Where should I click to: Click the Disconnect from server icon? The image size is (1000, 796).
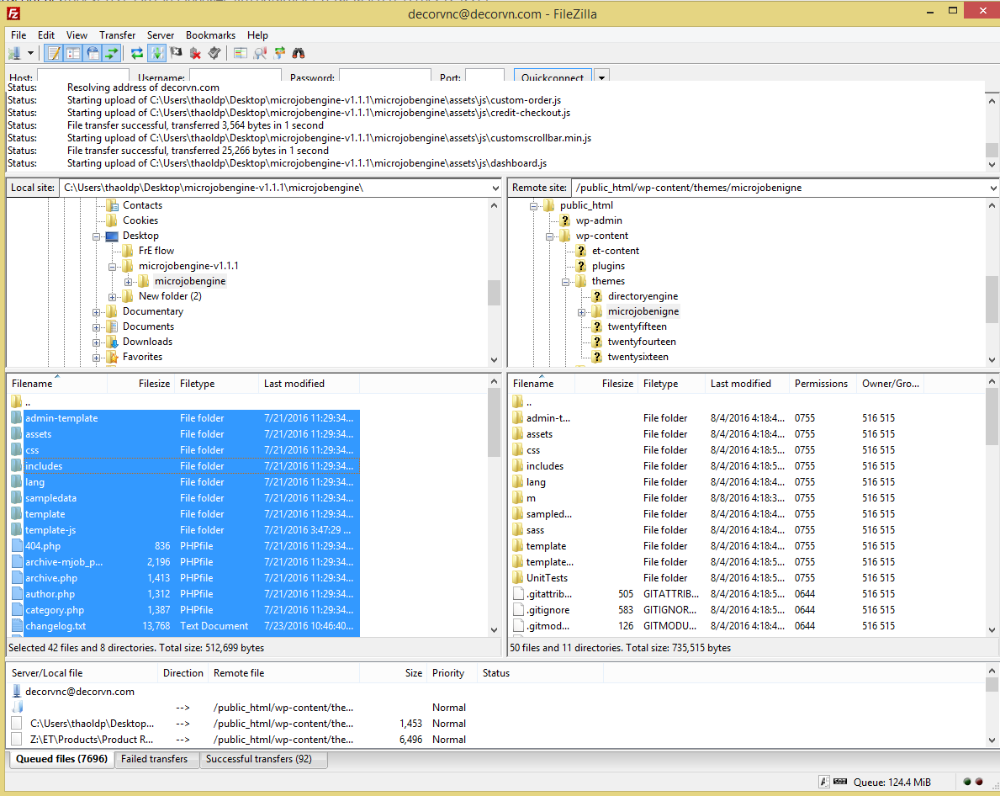tap(195, 53)
